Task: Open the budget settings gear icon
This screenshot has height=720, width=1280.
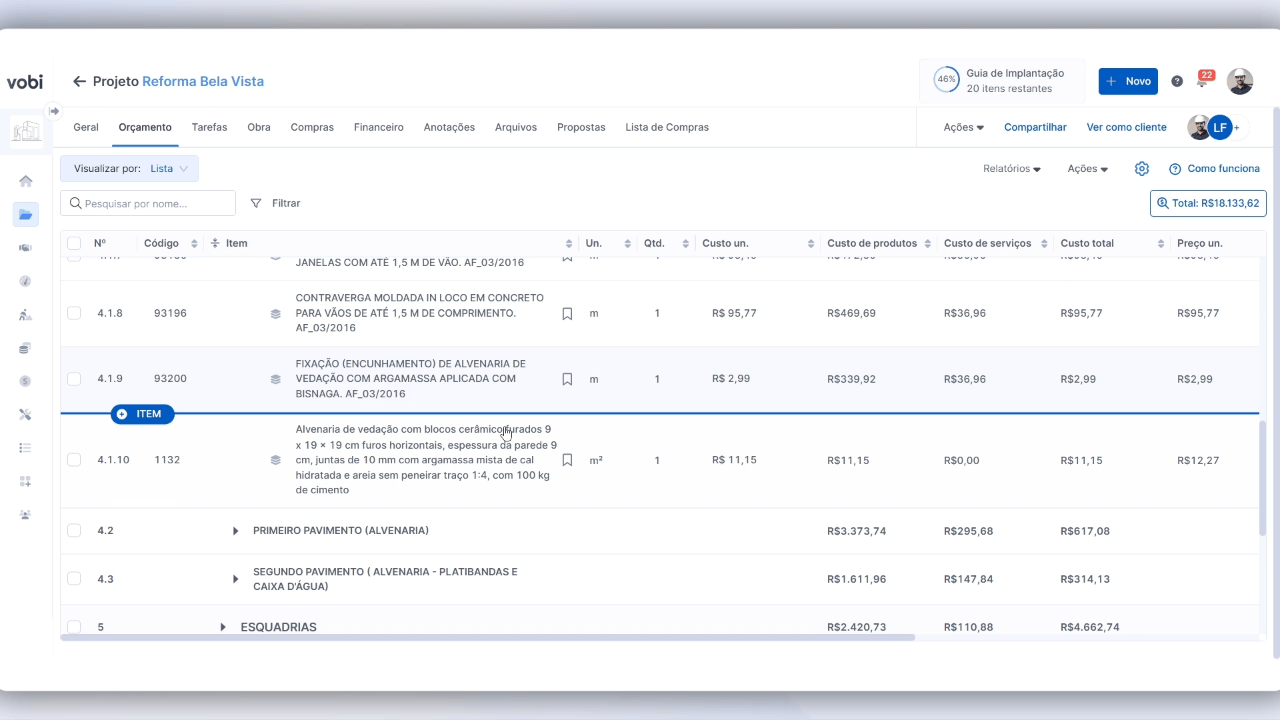Action: click(x=1141, y=169)
